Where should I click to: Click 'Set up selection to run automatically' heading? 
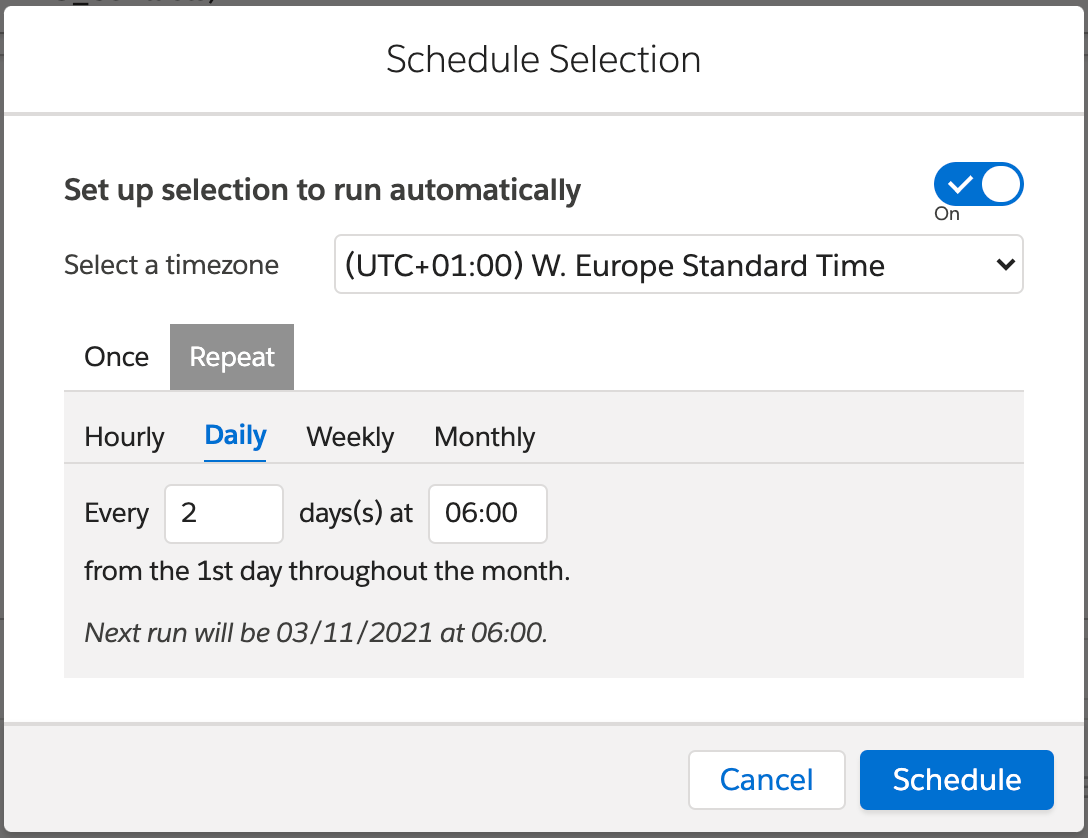322,190
